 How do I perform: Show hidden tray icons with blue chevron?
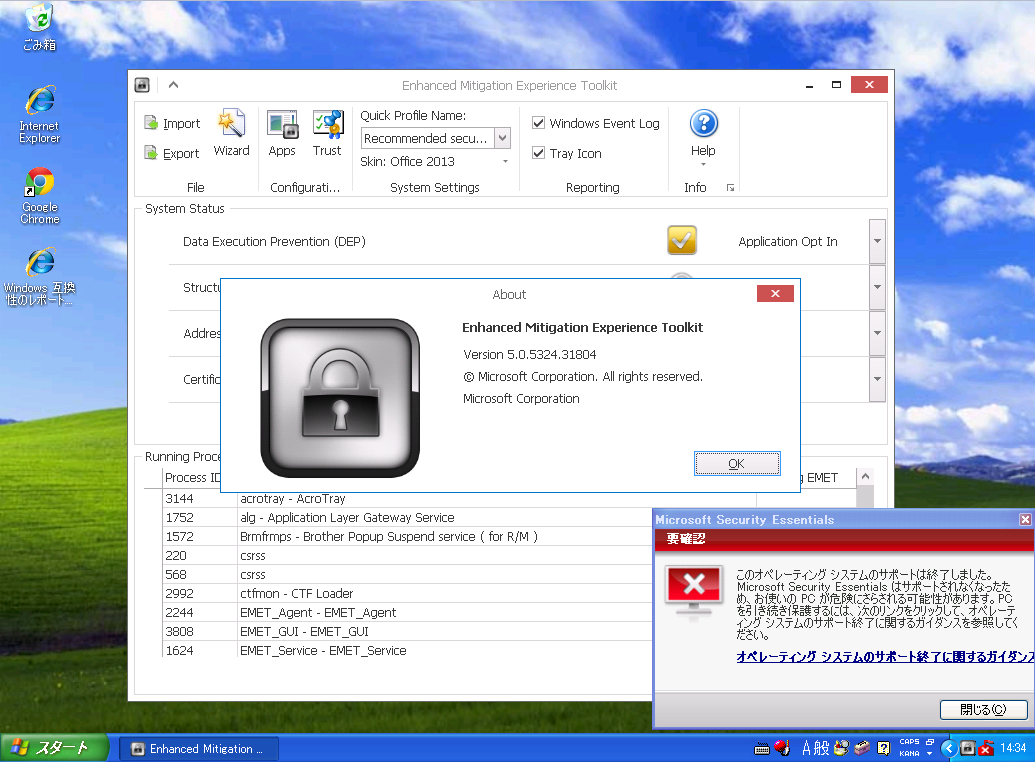[x=949, y=748]
